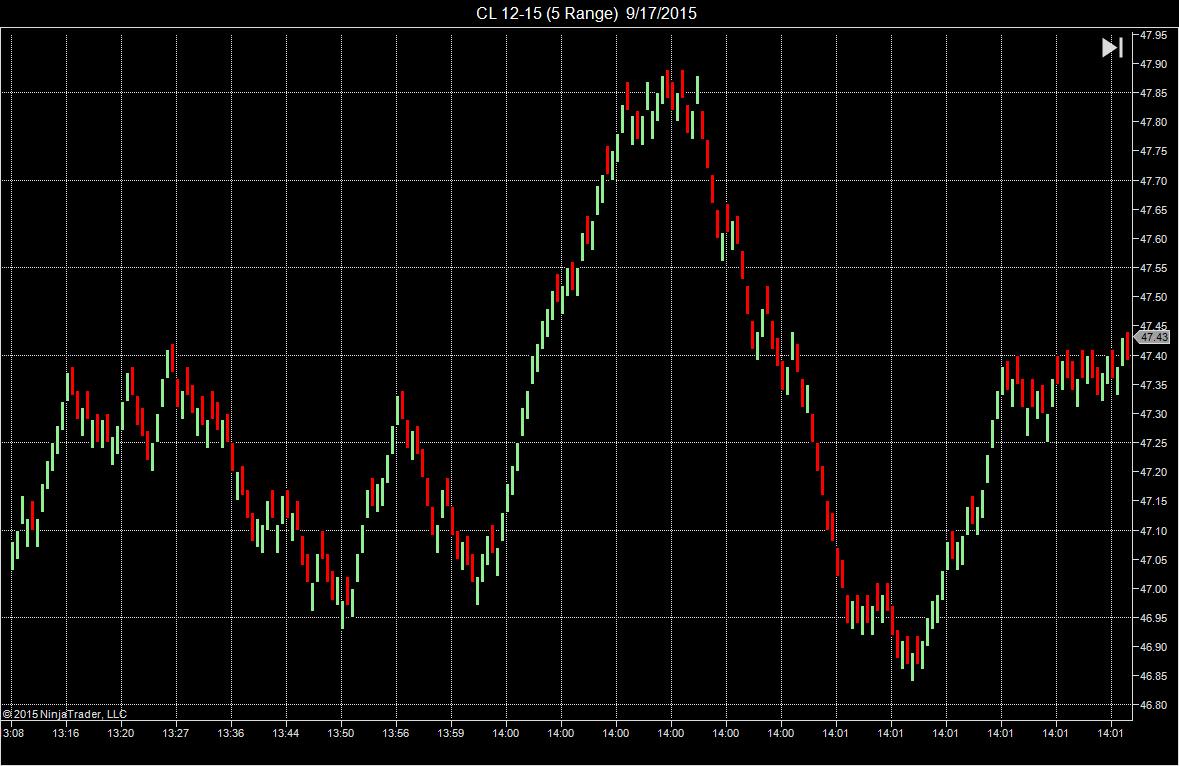Click the 13:16 time axis label
Viewport: 1179px width, 766px height.
pyautogui.click(x=66, y=733)
